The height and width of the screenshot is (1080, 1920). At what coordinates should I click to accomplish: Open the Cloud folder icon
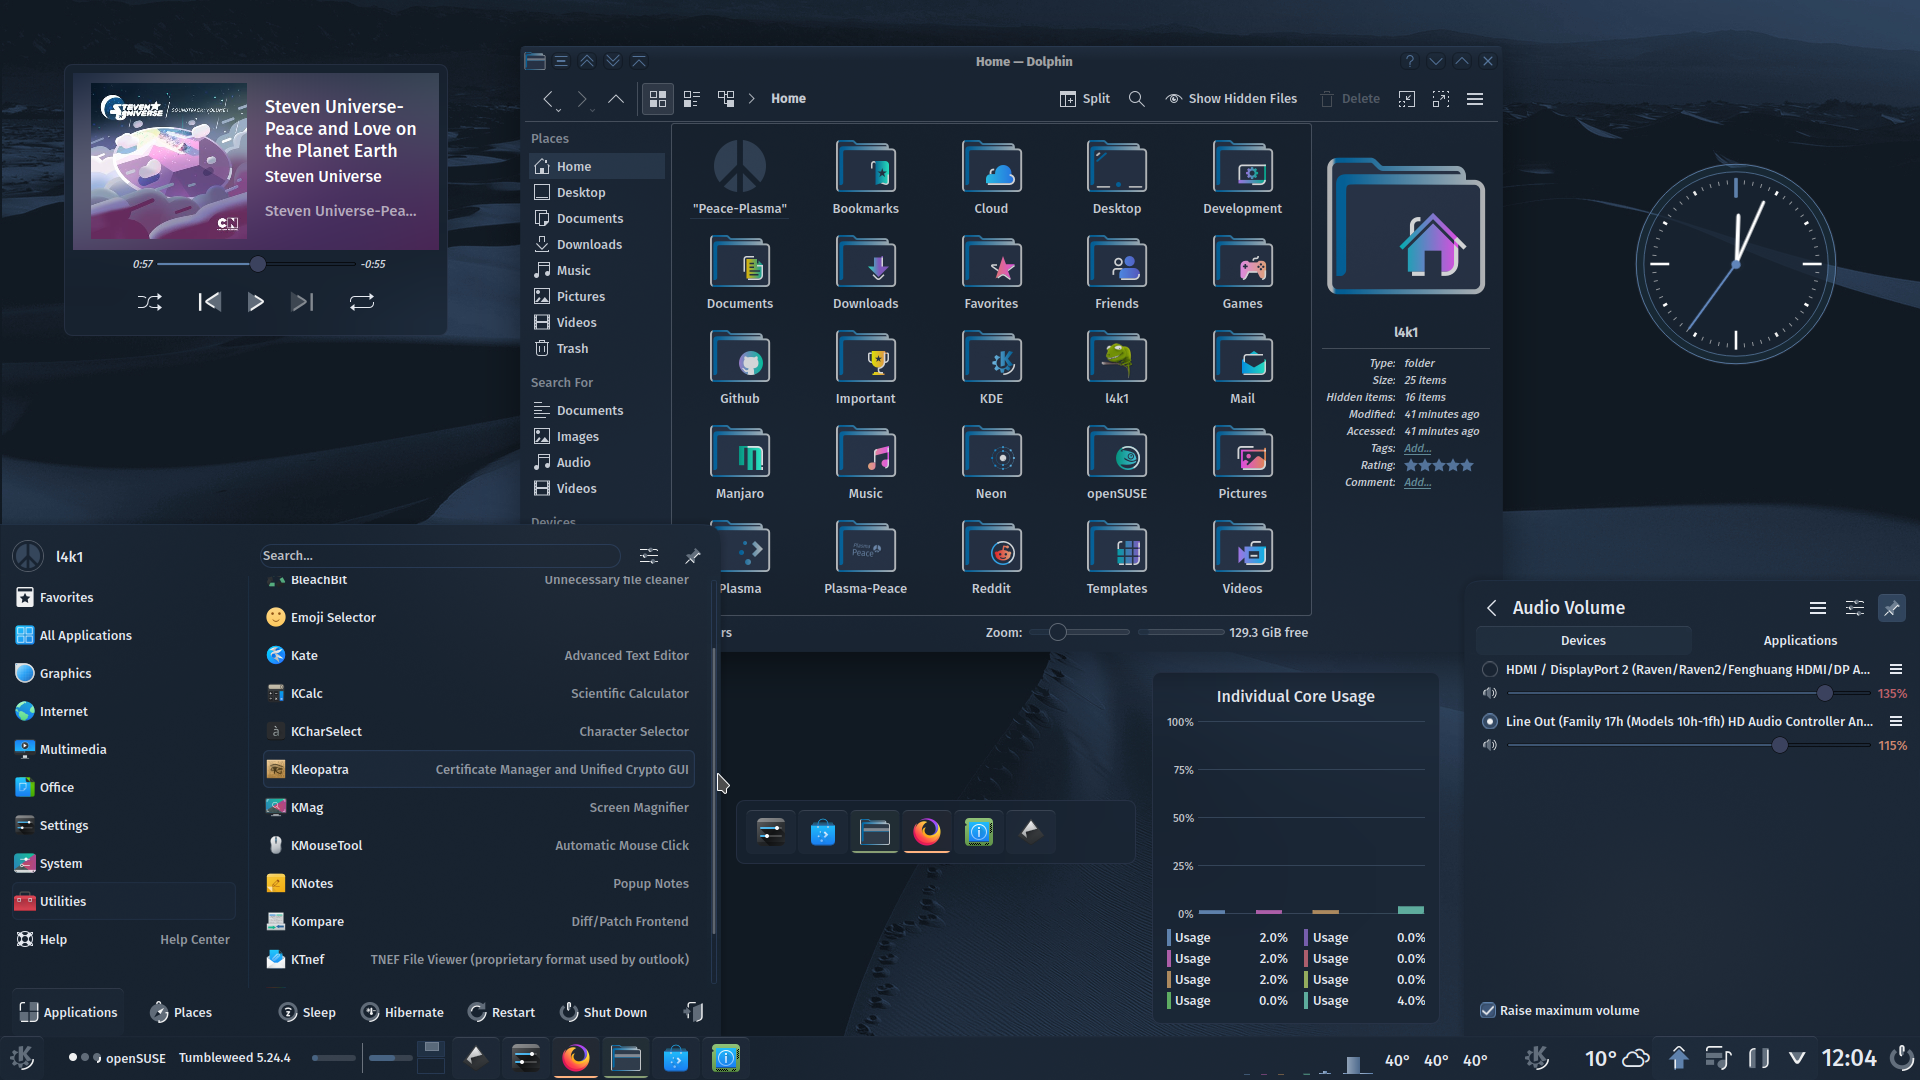(x=991, y=170)
